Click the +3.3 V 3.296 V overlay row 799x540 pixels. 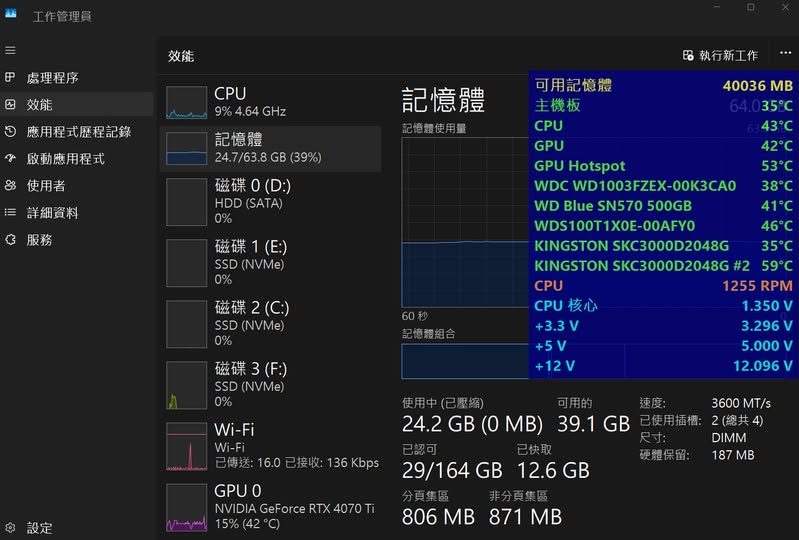tap(663, 326)
